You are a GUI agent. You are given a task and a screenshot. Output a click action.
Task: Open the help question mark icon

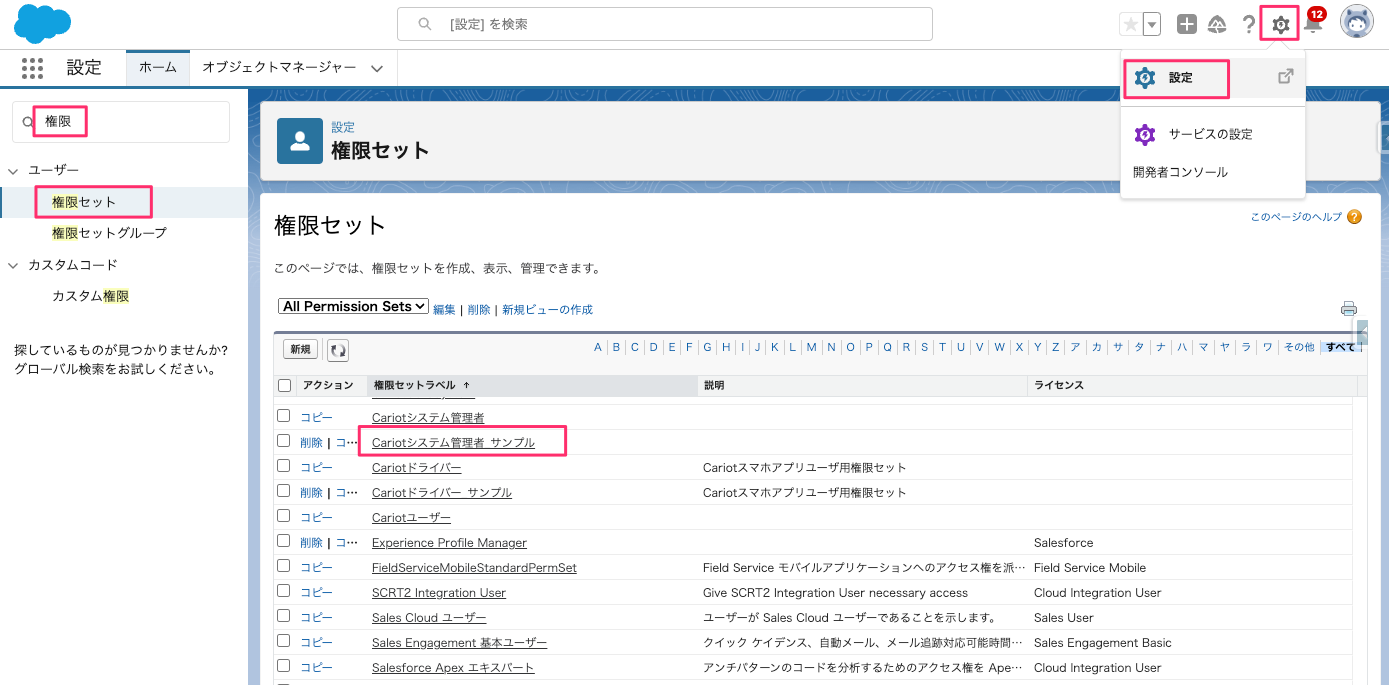[1249, 25]
